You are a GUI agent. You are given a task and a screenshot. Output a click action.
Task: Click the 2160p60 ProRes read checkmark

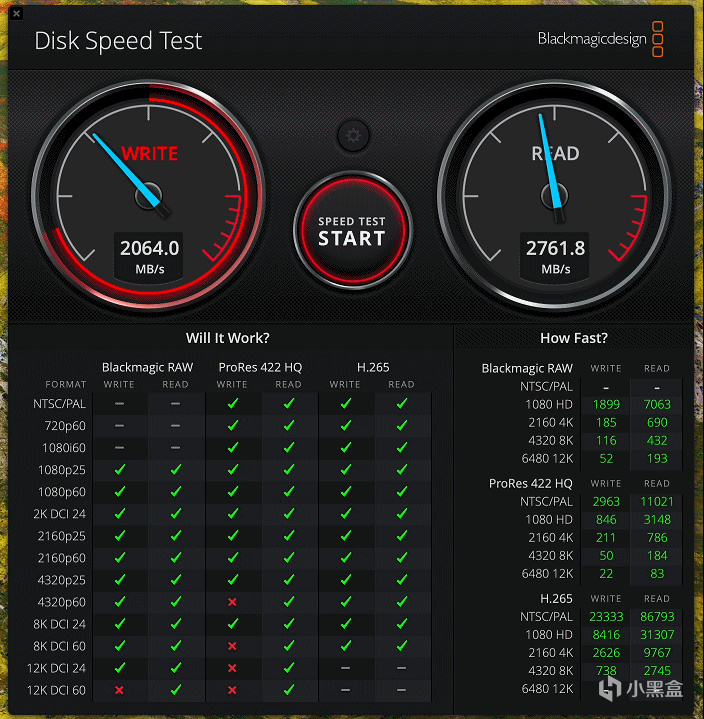point(289,557)
